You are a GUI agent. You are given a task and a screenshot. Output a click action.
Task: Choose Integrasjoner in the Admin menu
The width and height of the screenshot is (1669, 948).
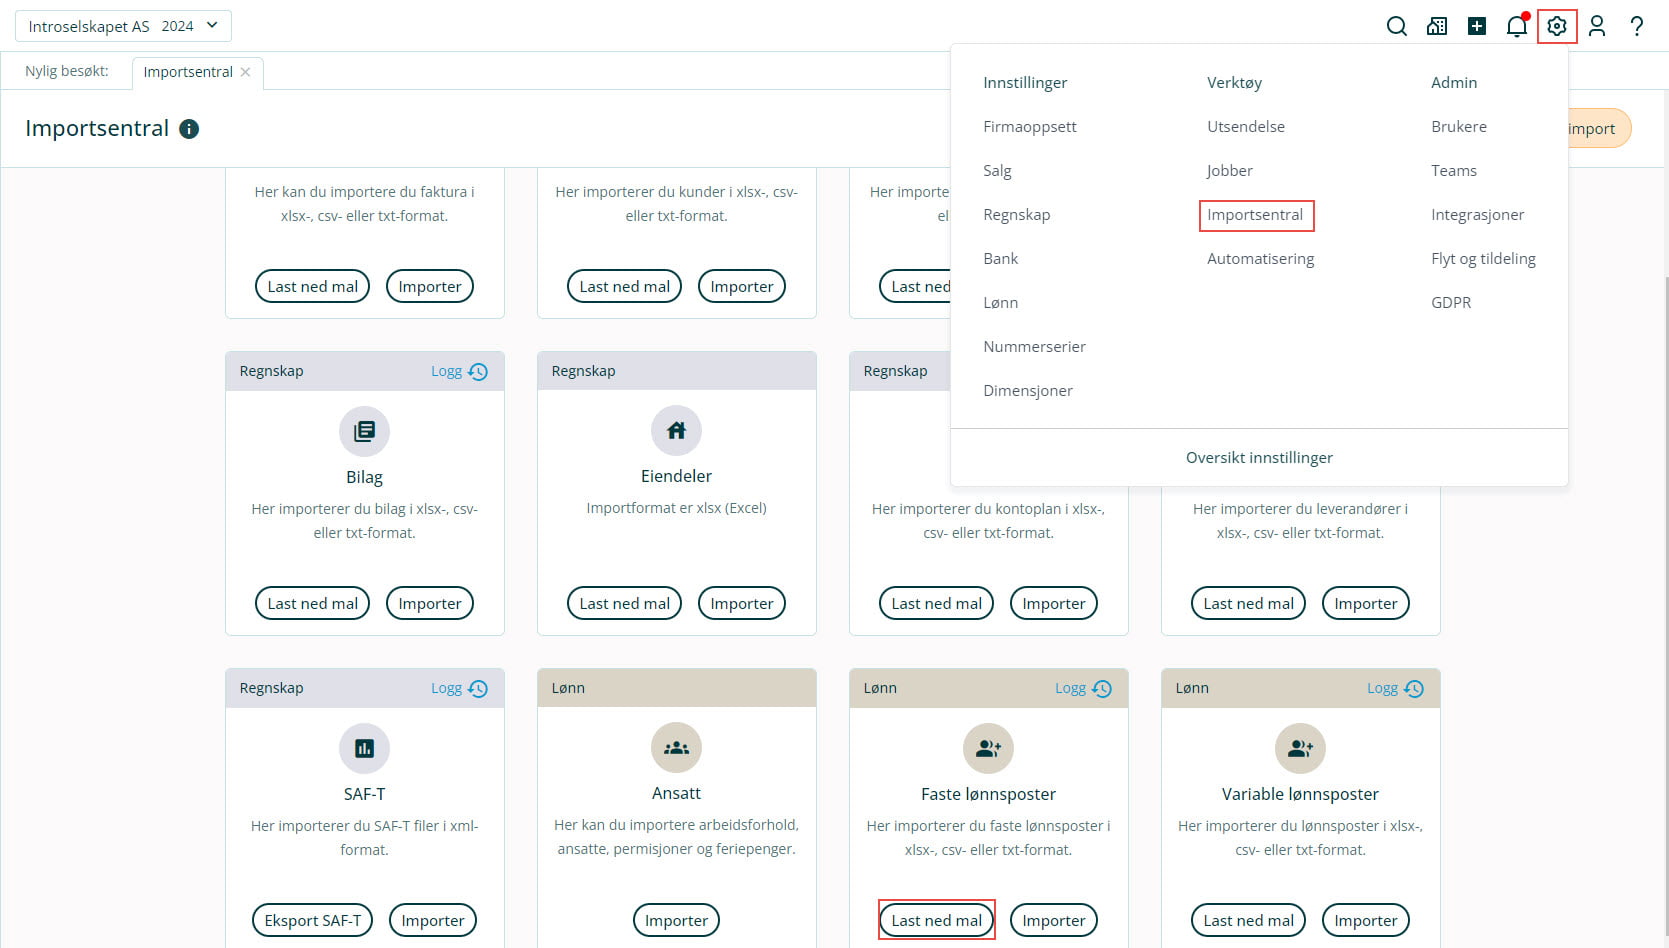pos(1477,215)
